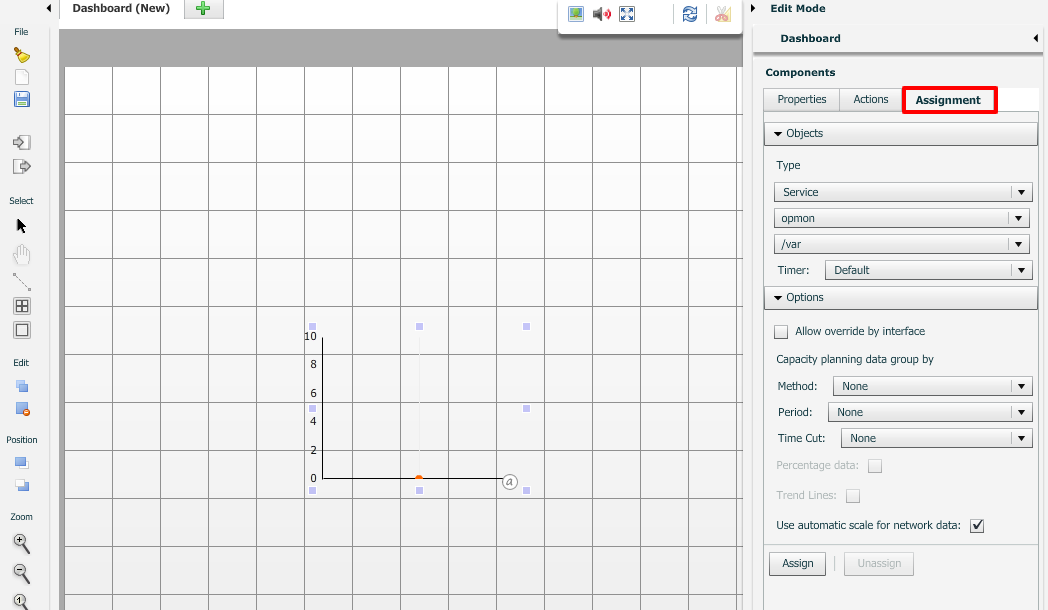
Task: Open the Service type dropdown
Action: pos(901,192)
